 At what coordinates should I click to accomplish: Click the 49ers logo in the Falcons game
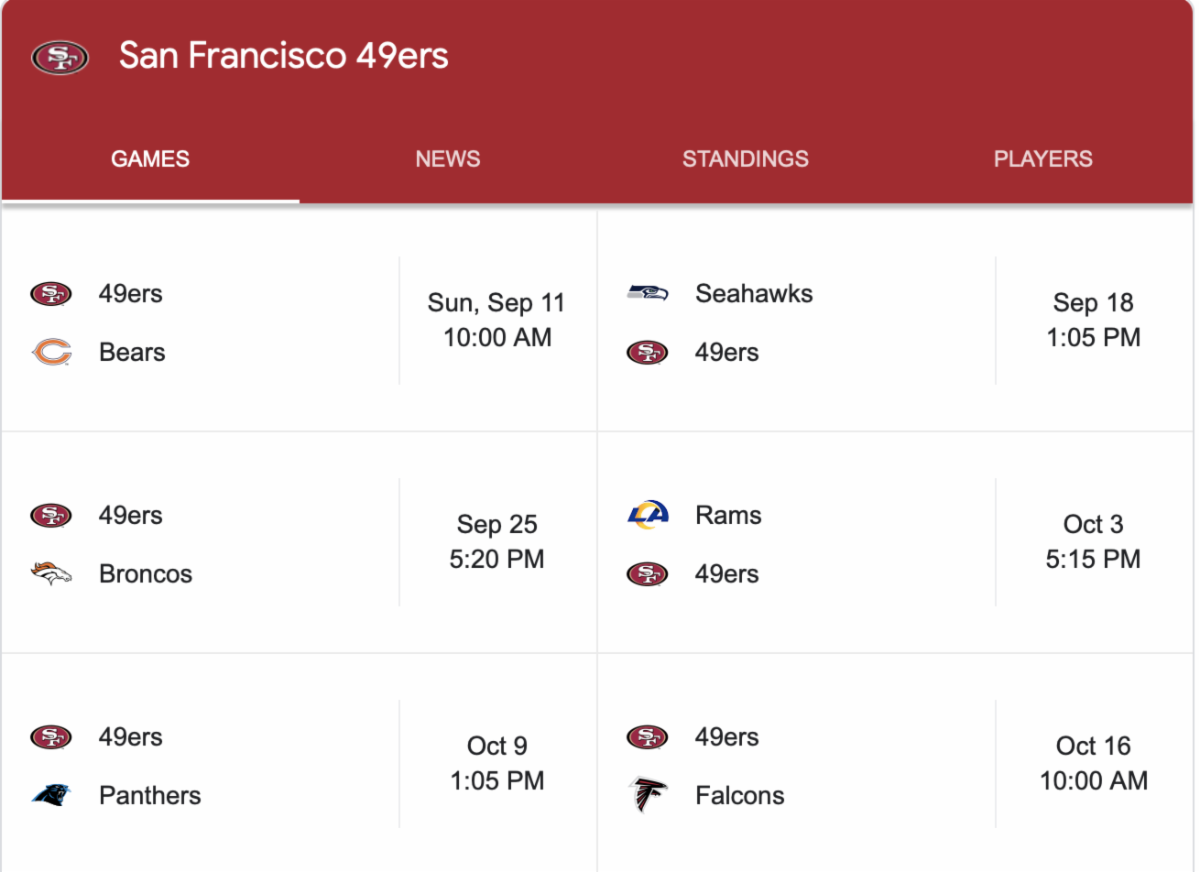click(647, 737)
